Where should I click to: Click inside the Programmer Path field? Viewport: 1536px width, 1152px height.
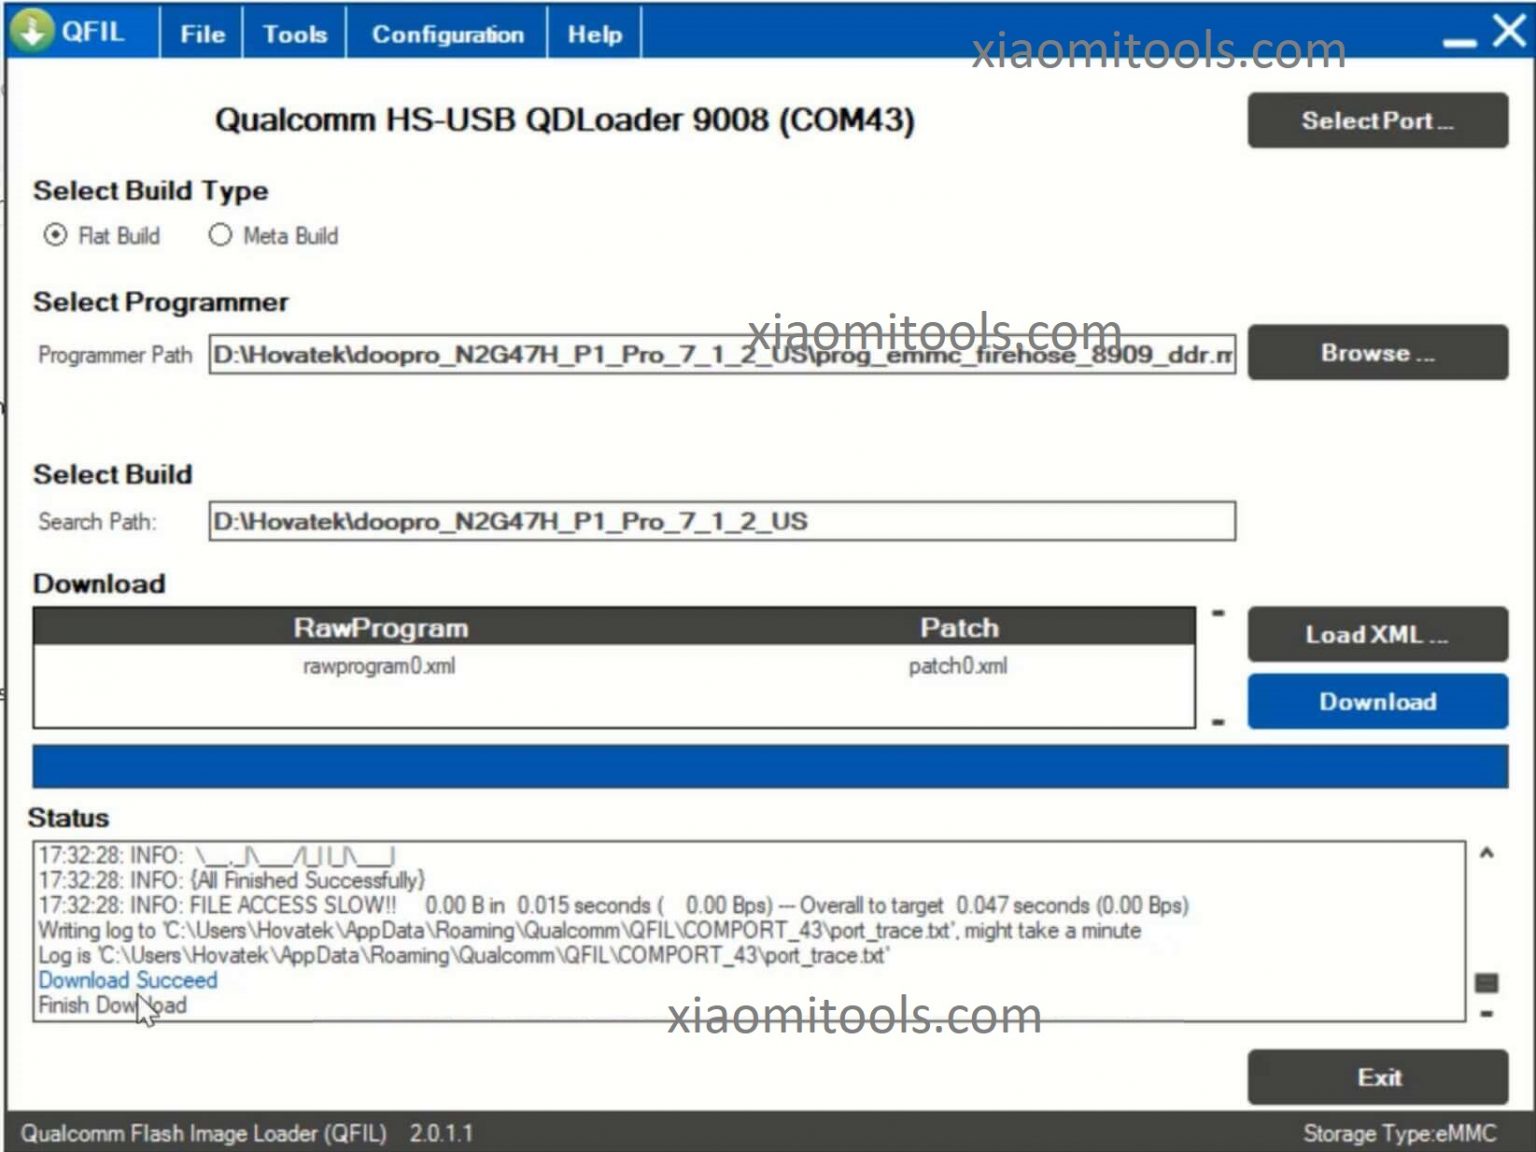click(x=720, y=355)
